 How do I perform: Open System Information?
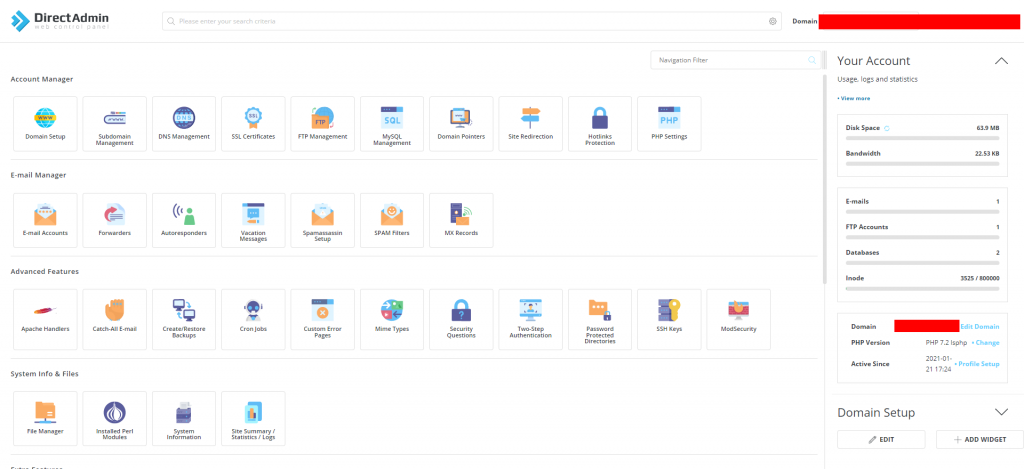click(184, 419)
